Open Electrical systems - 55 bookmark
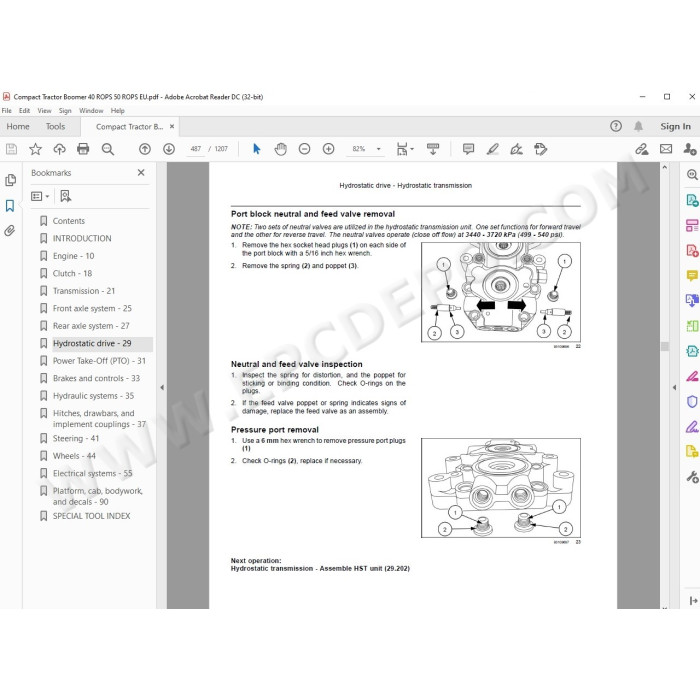This screenshot has height=700, width=700. [x=92, y=473]
